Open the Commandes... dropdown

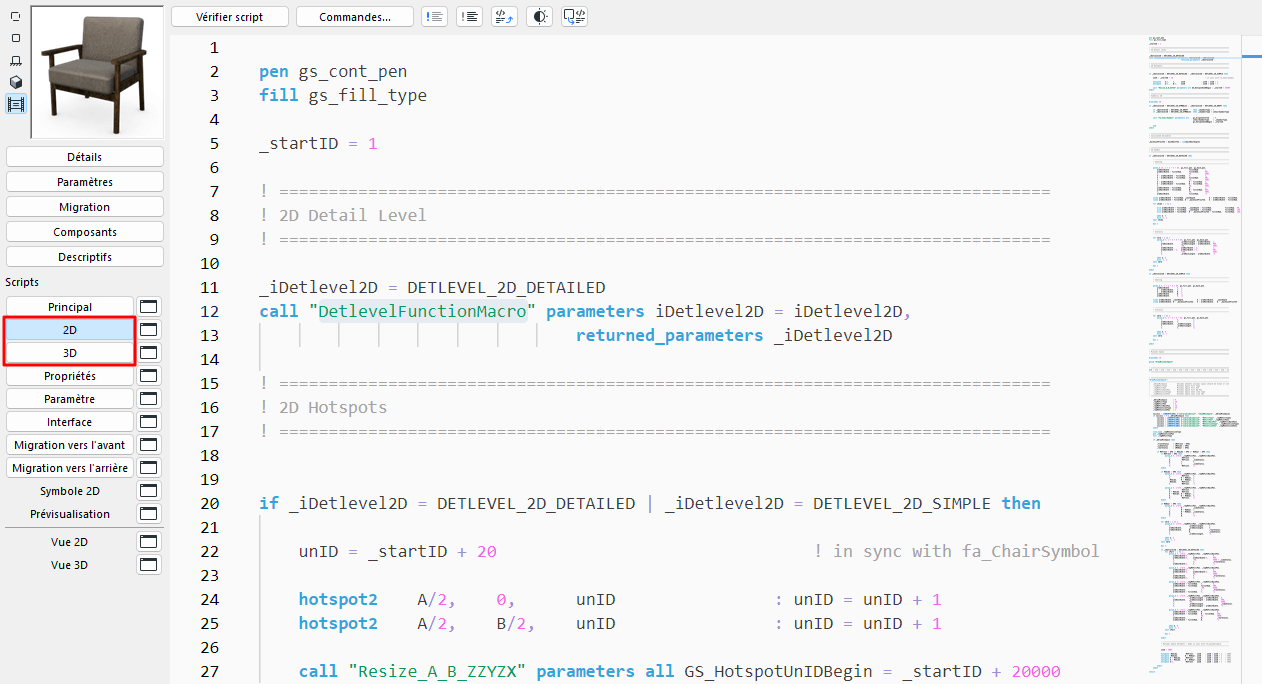click(x=354, y=16)
